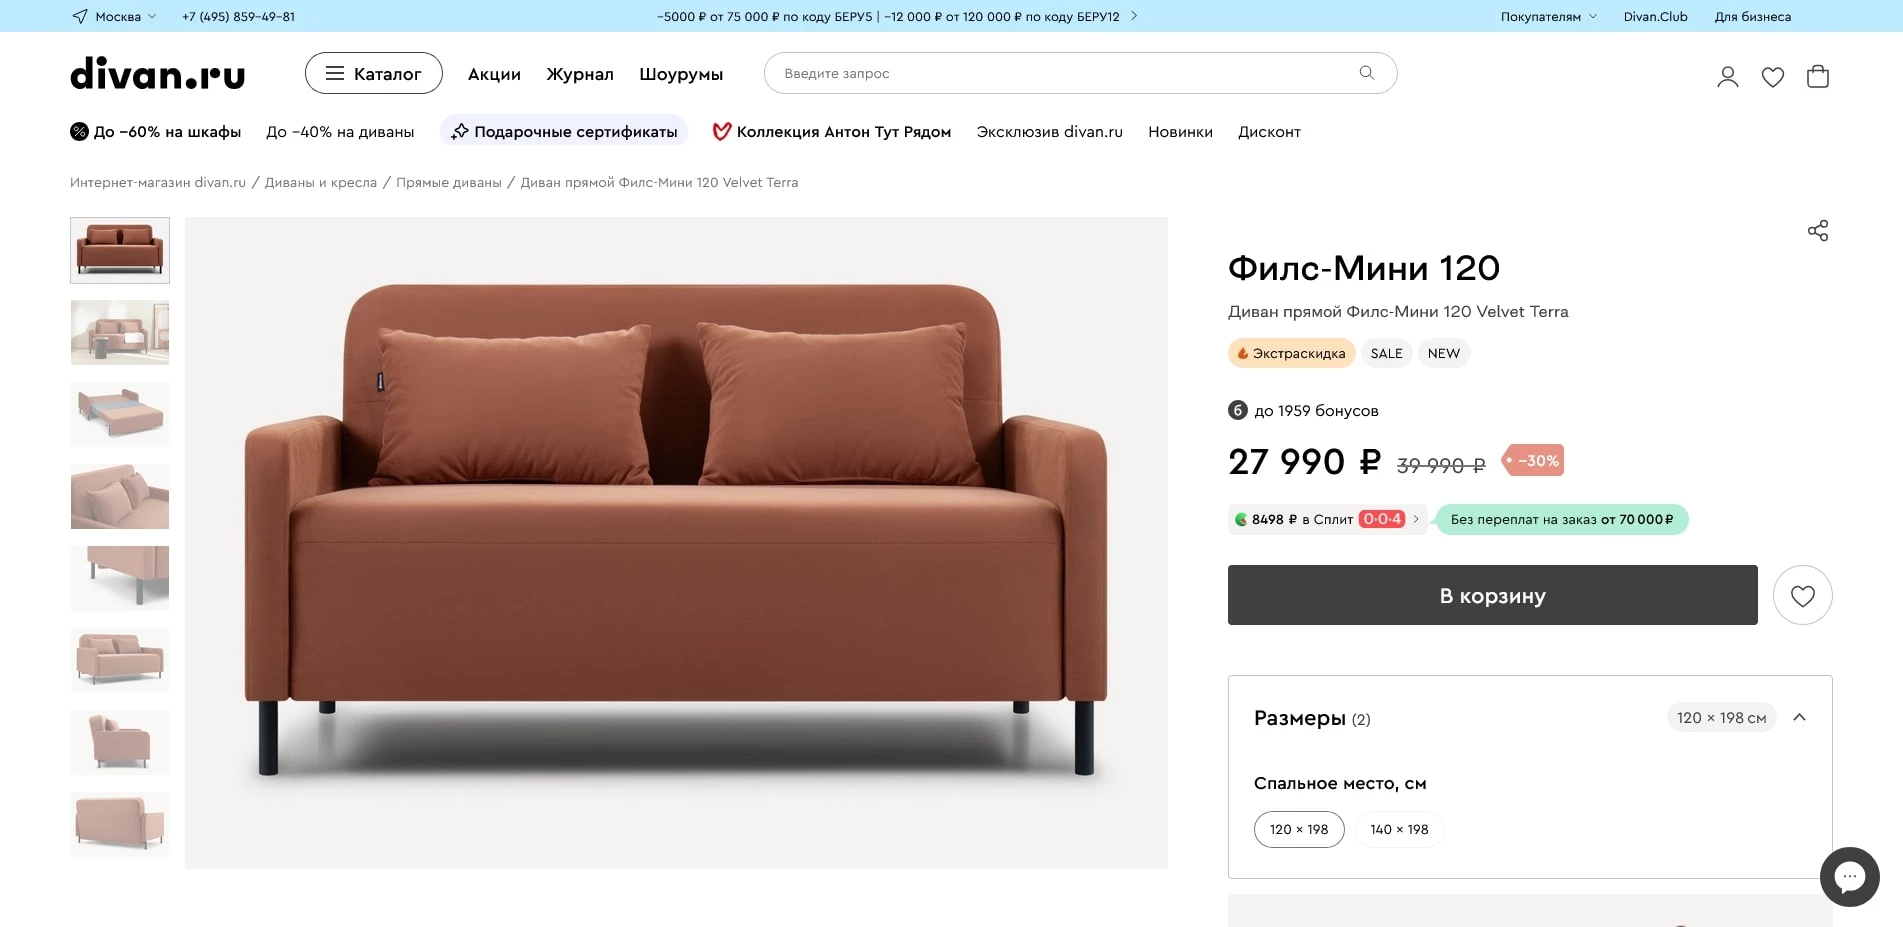Open favorites heart icon in header
This screenshot has width=1903, height=927.
[1772, 77]
